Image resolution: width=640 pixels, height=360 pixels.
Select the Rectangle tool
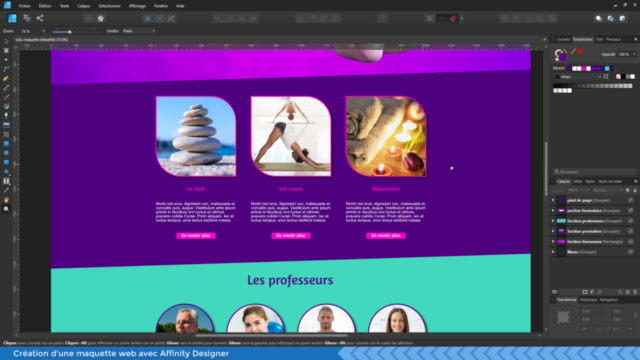click(x=6, y=144)
